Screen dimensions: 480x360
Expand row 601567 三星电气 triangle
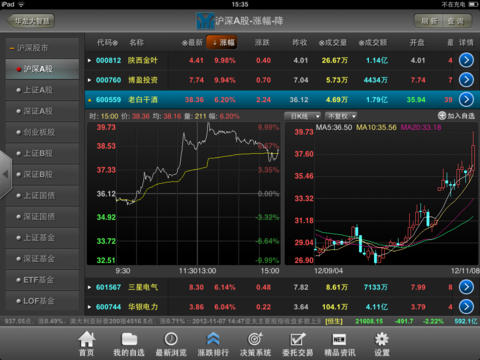[89, 287]
